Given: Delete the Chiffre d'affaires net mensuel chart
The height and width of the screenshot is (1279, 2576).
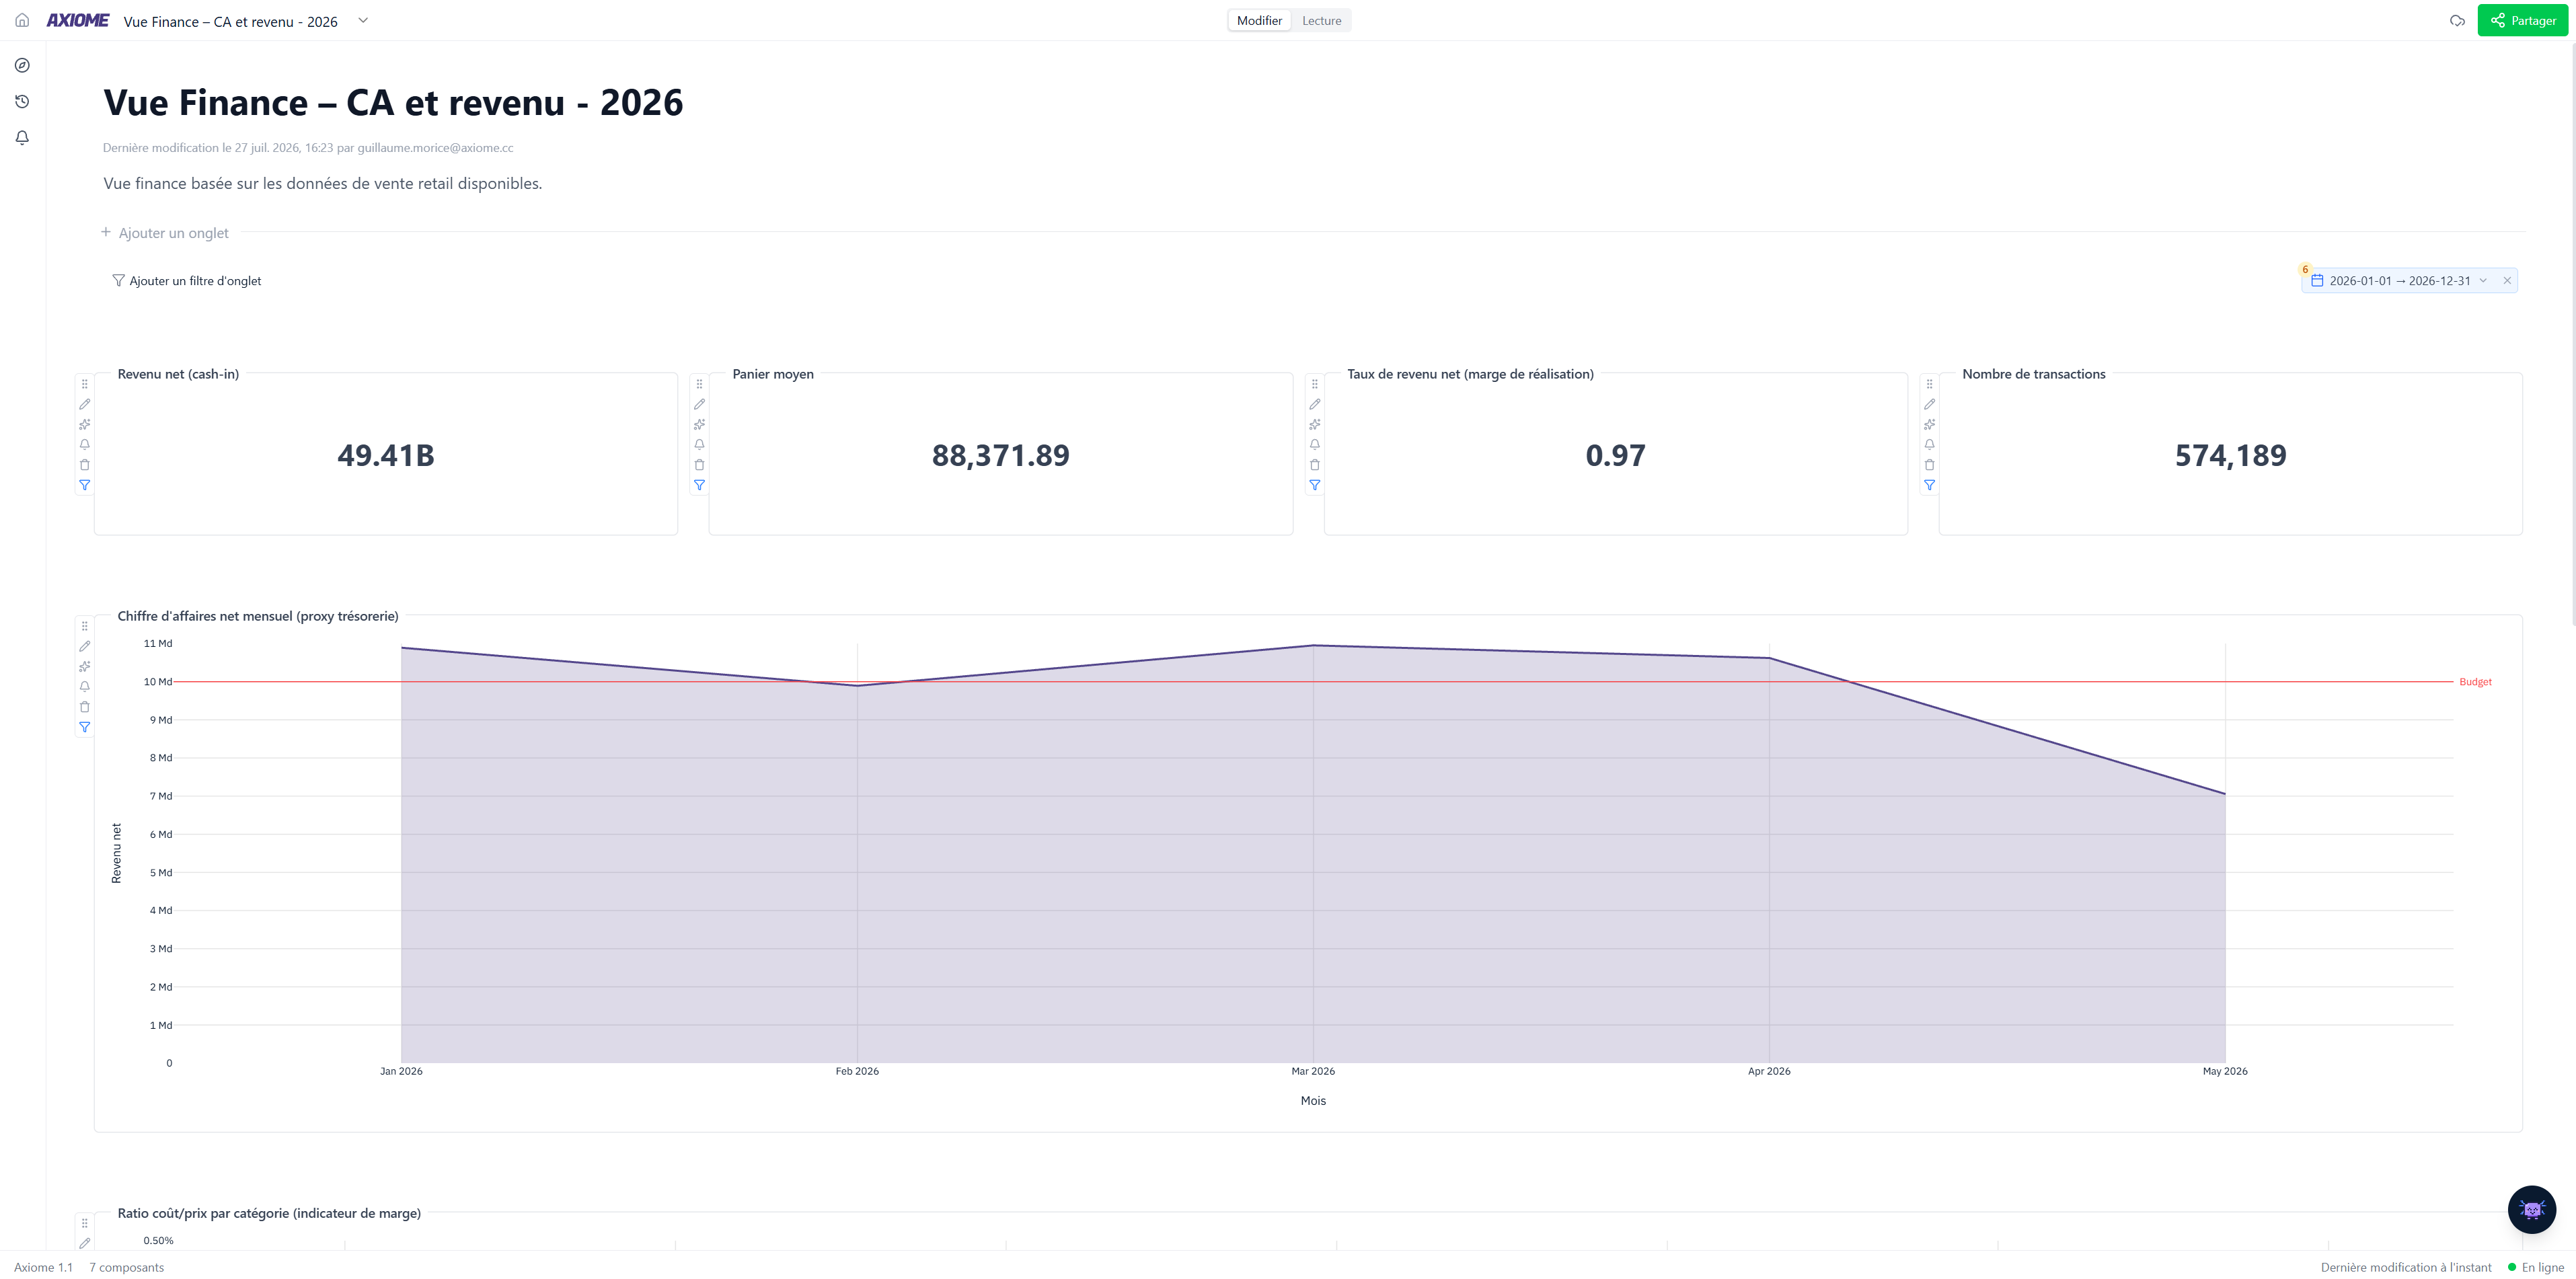Looking at the screenshot, I should click(x=84, y=707).
